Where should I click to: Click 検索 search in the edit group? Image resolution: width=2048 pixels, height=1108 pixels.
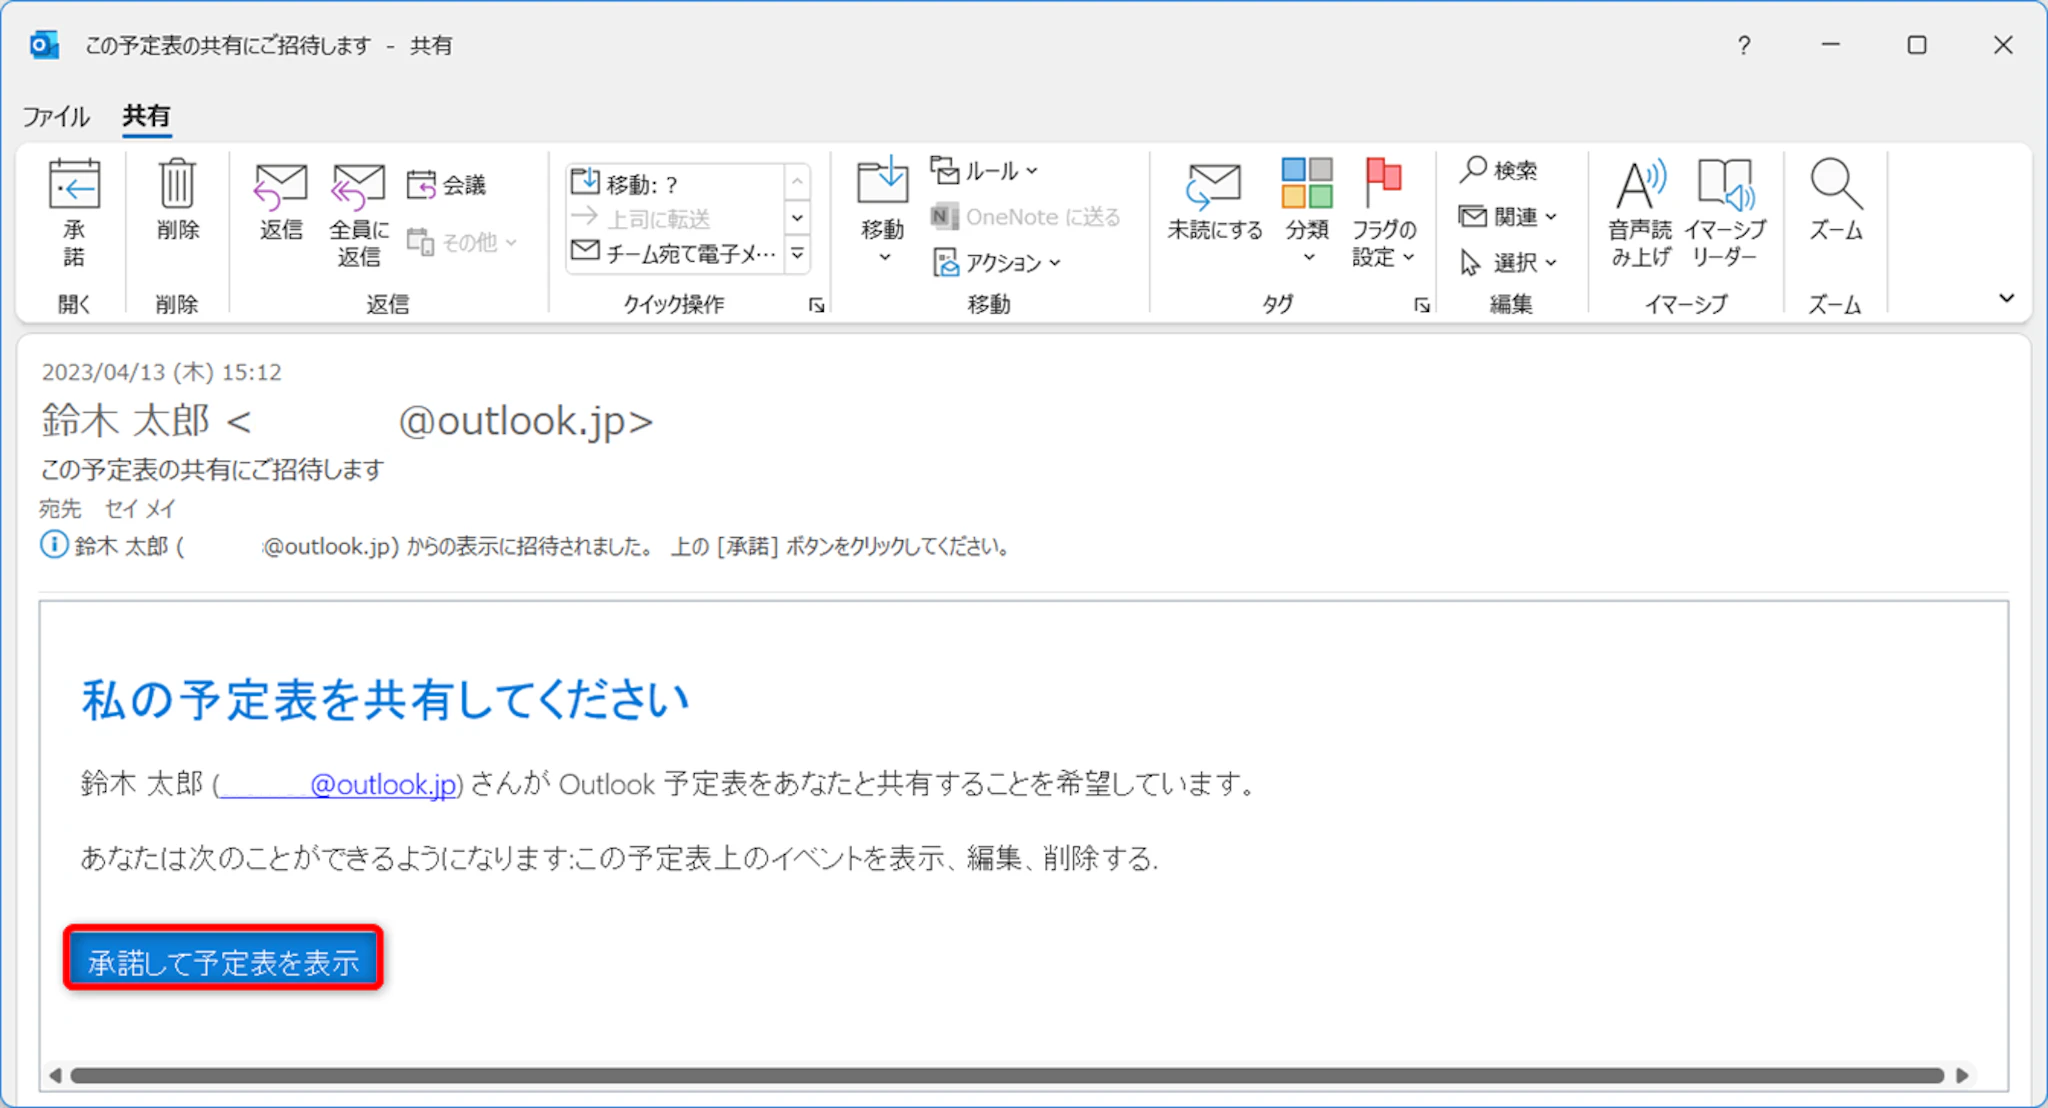tap(1498, 170)
